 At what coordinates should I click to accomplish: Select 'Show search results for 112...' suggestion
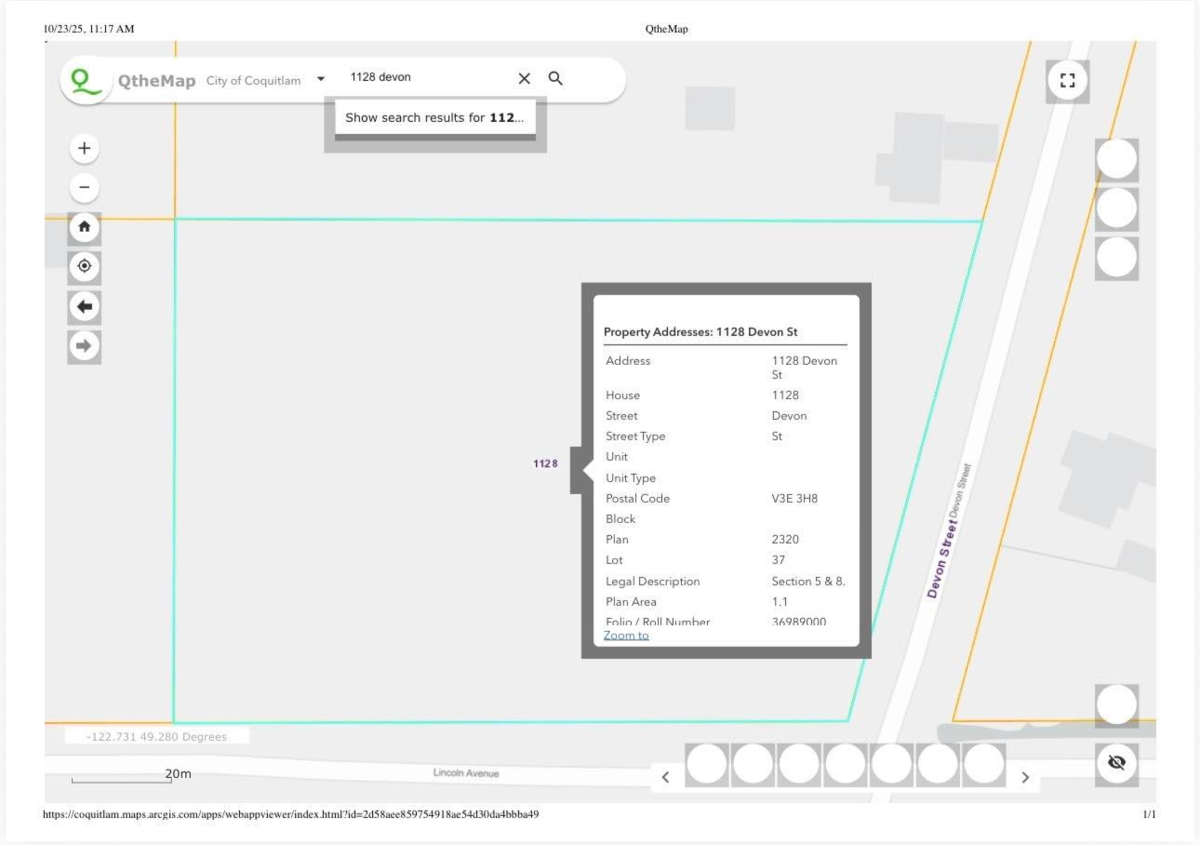coord(434,118)
